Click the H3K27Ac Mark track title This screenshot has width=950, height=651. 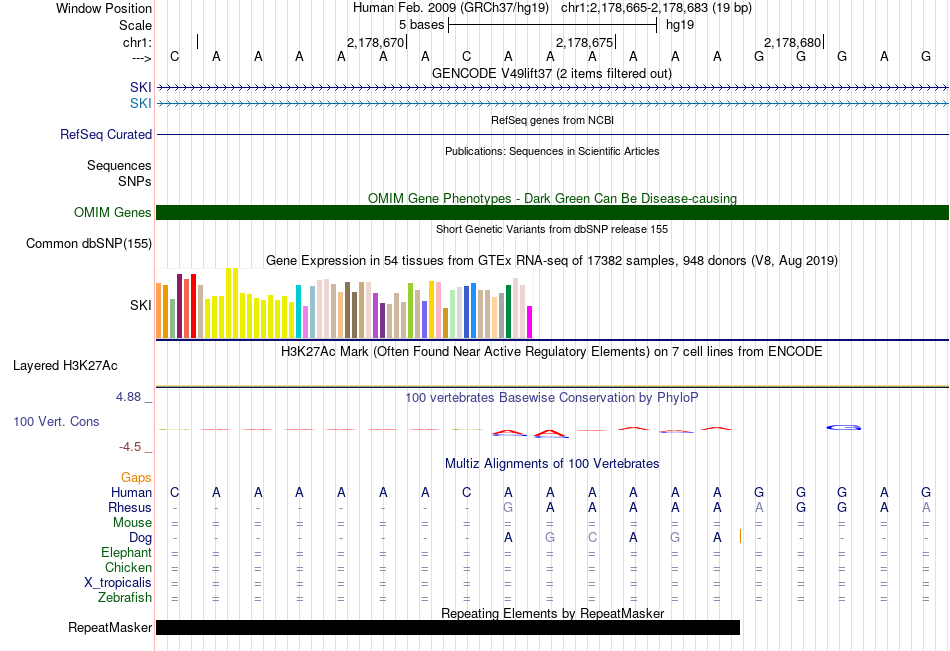[x=552, y=352]
